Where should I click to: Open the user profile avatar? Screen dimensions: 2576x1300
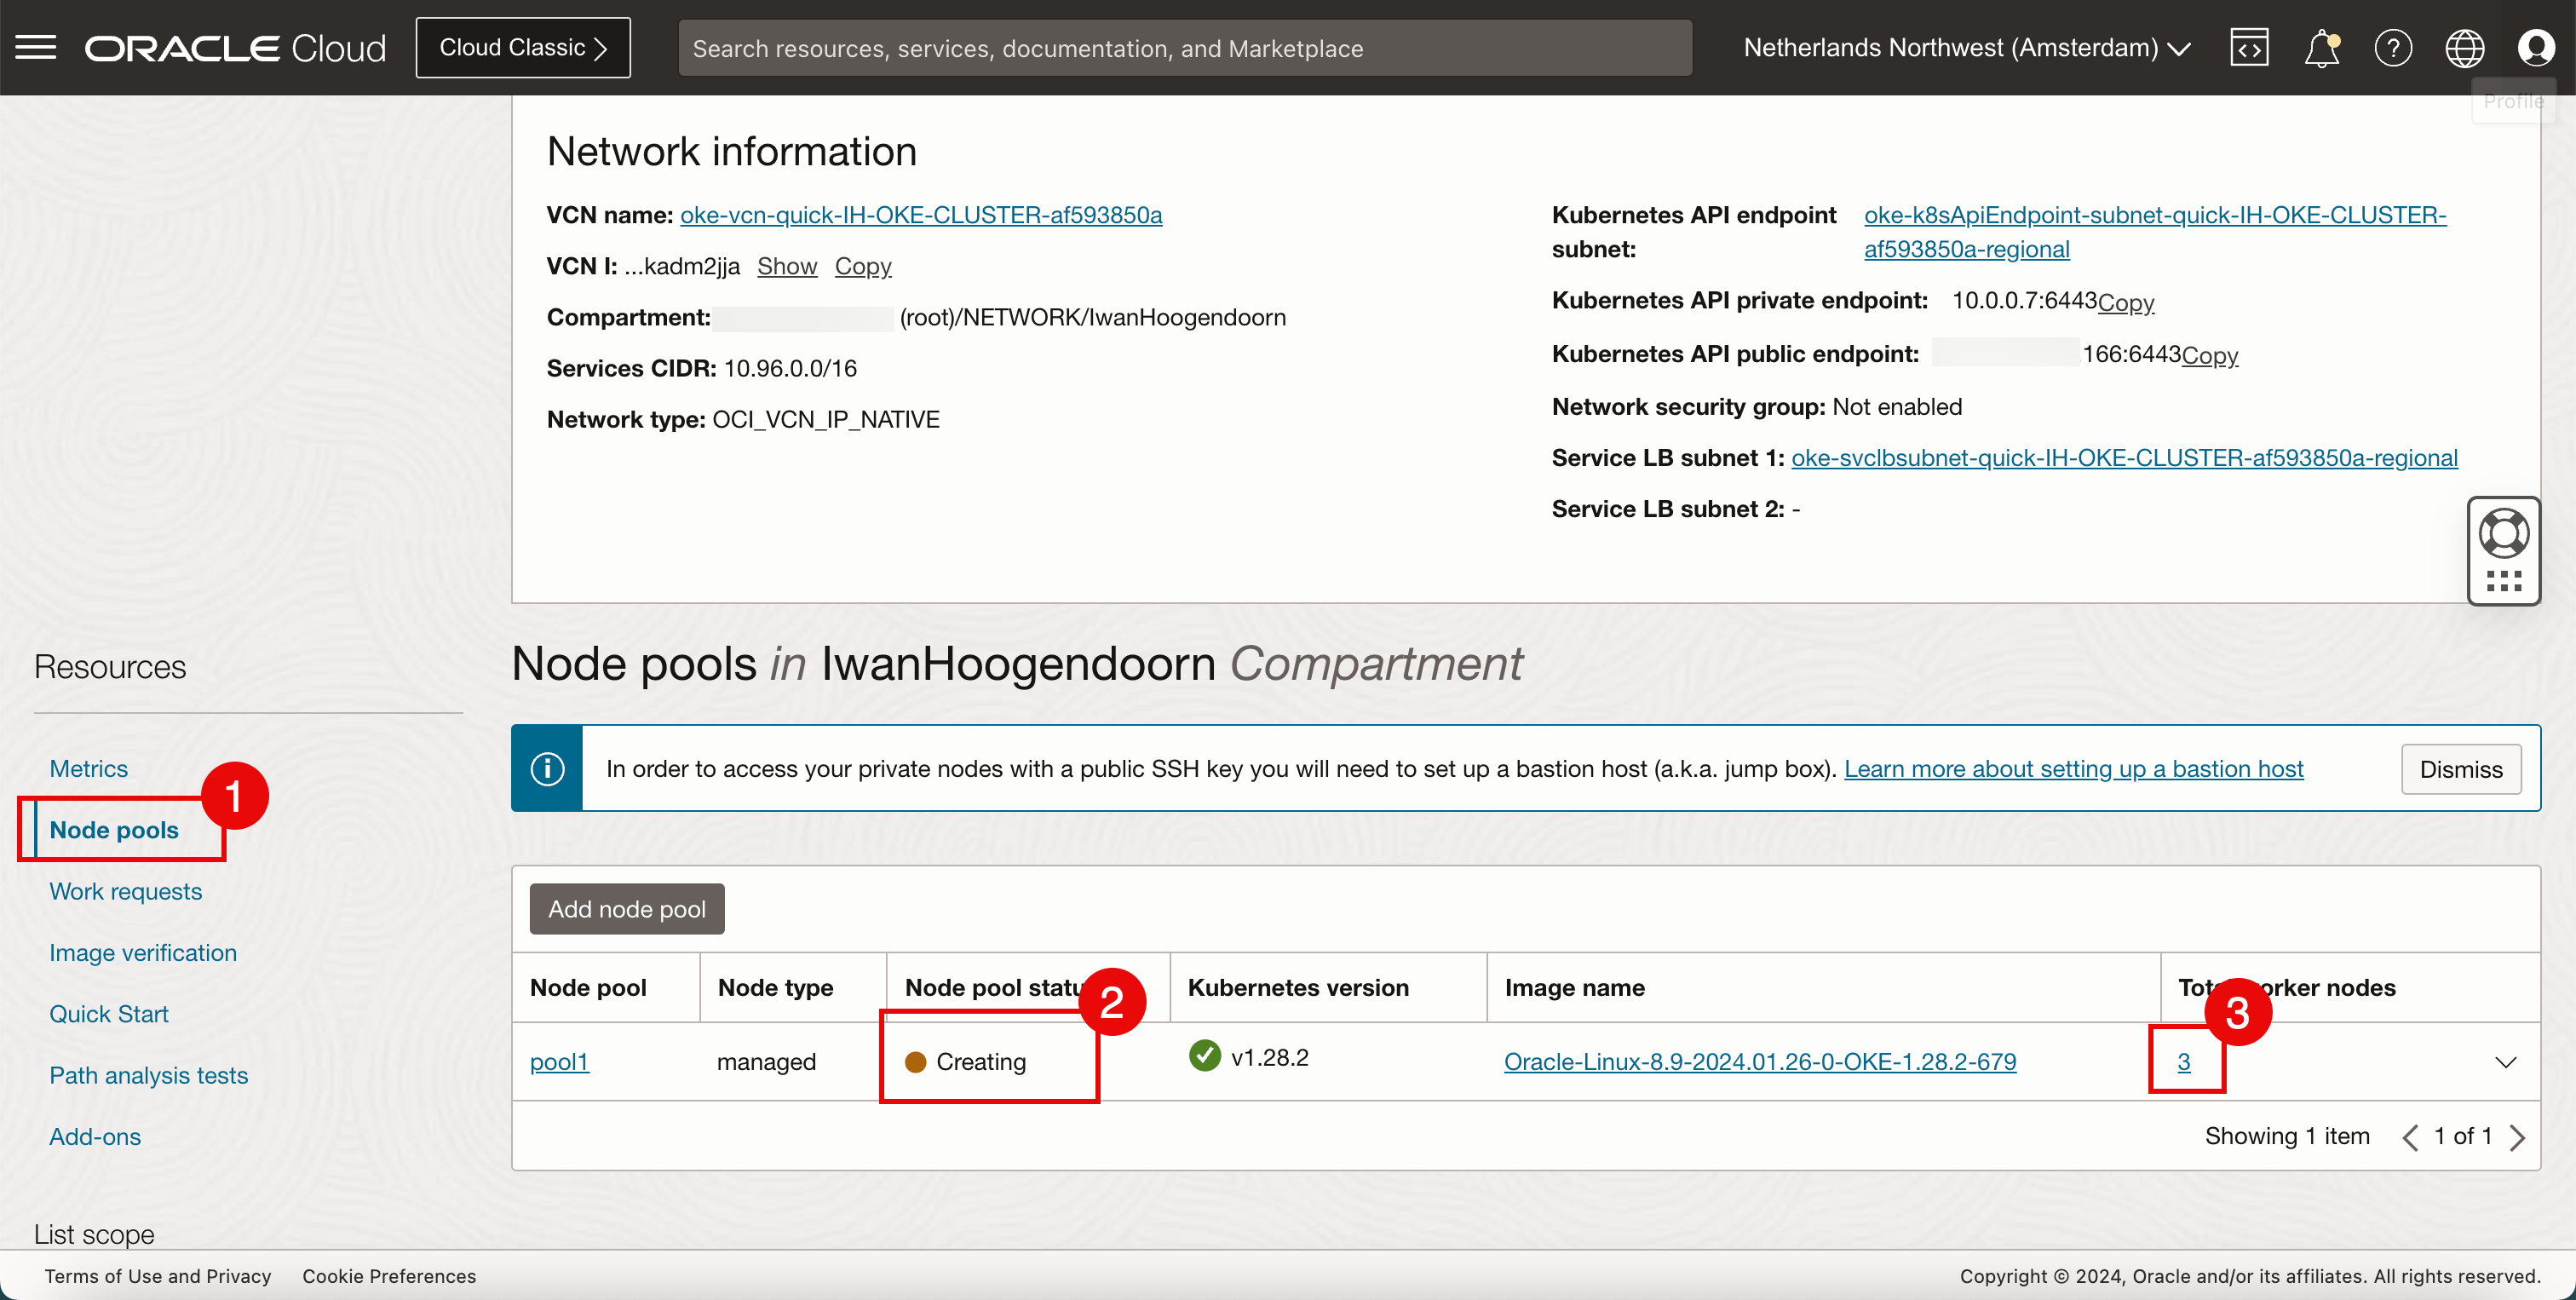click(2536, 48)
